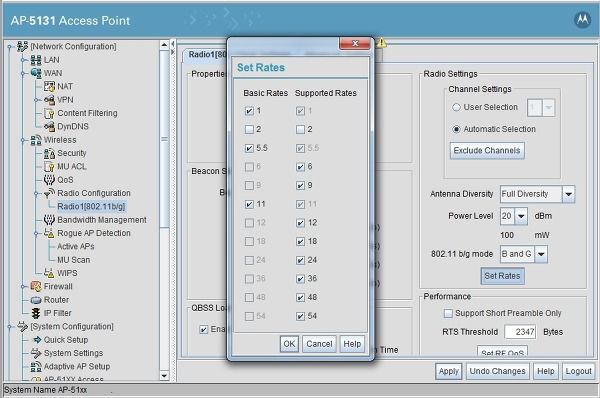
Task: Open Bandwidth Management in tree
Action: tap(102, 220)
